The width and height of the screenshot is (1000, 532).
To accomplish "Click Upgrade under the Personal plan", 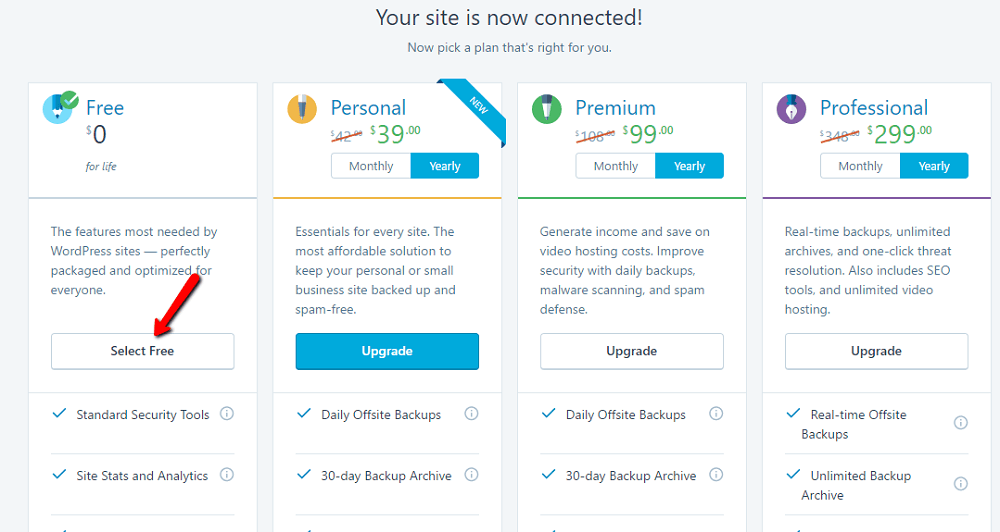I will point(387,351).
